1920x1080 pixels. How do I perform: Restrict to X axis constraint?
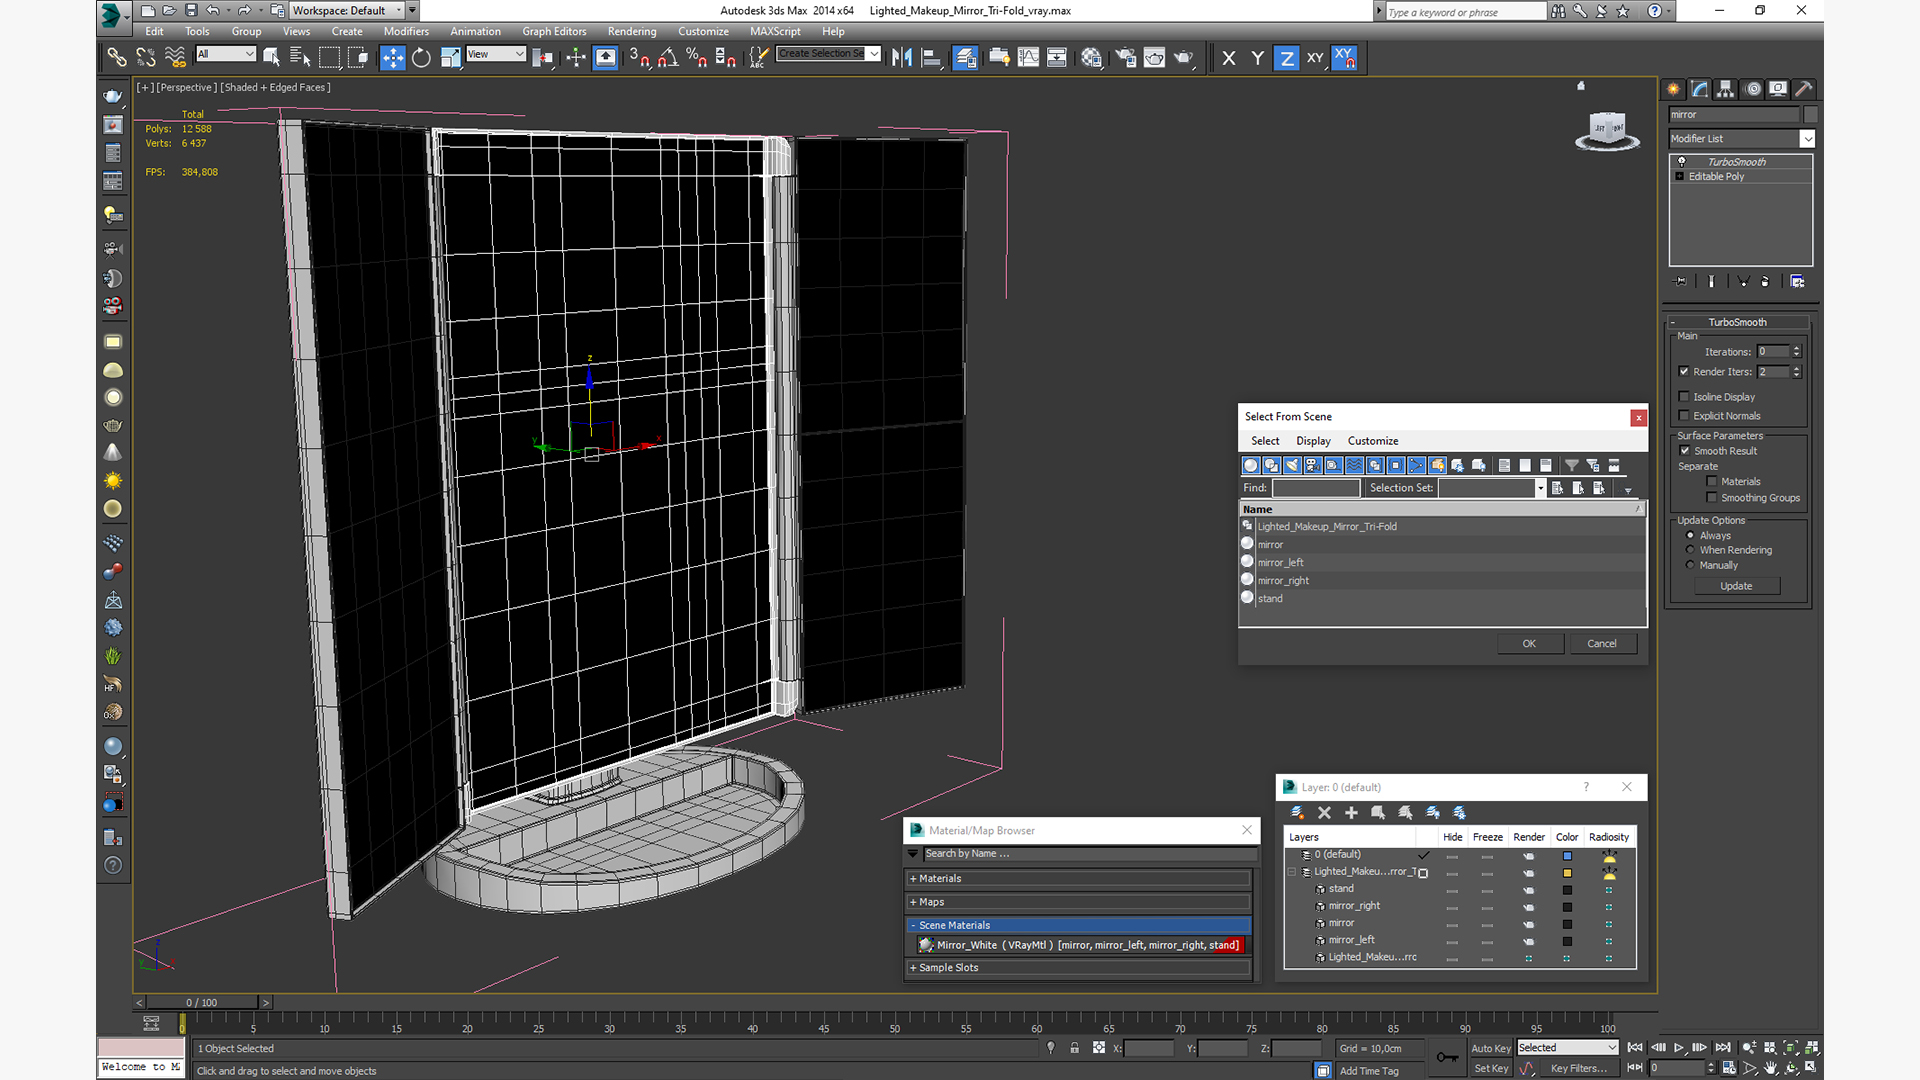(x=1229, y=58)
